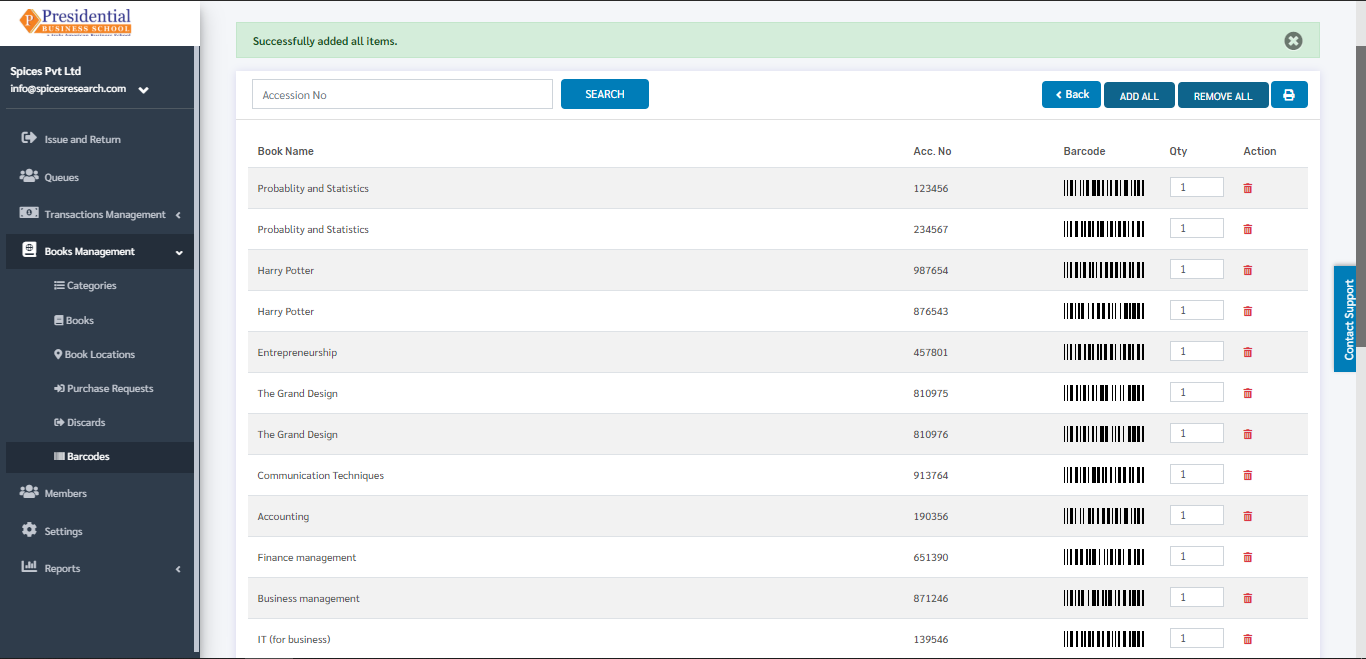
Task: Go to Purchase Requests page
Action: tap(103, 389)
